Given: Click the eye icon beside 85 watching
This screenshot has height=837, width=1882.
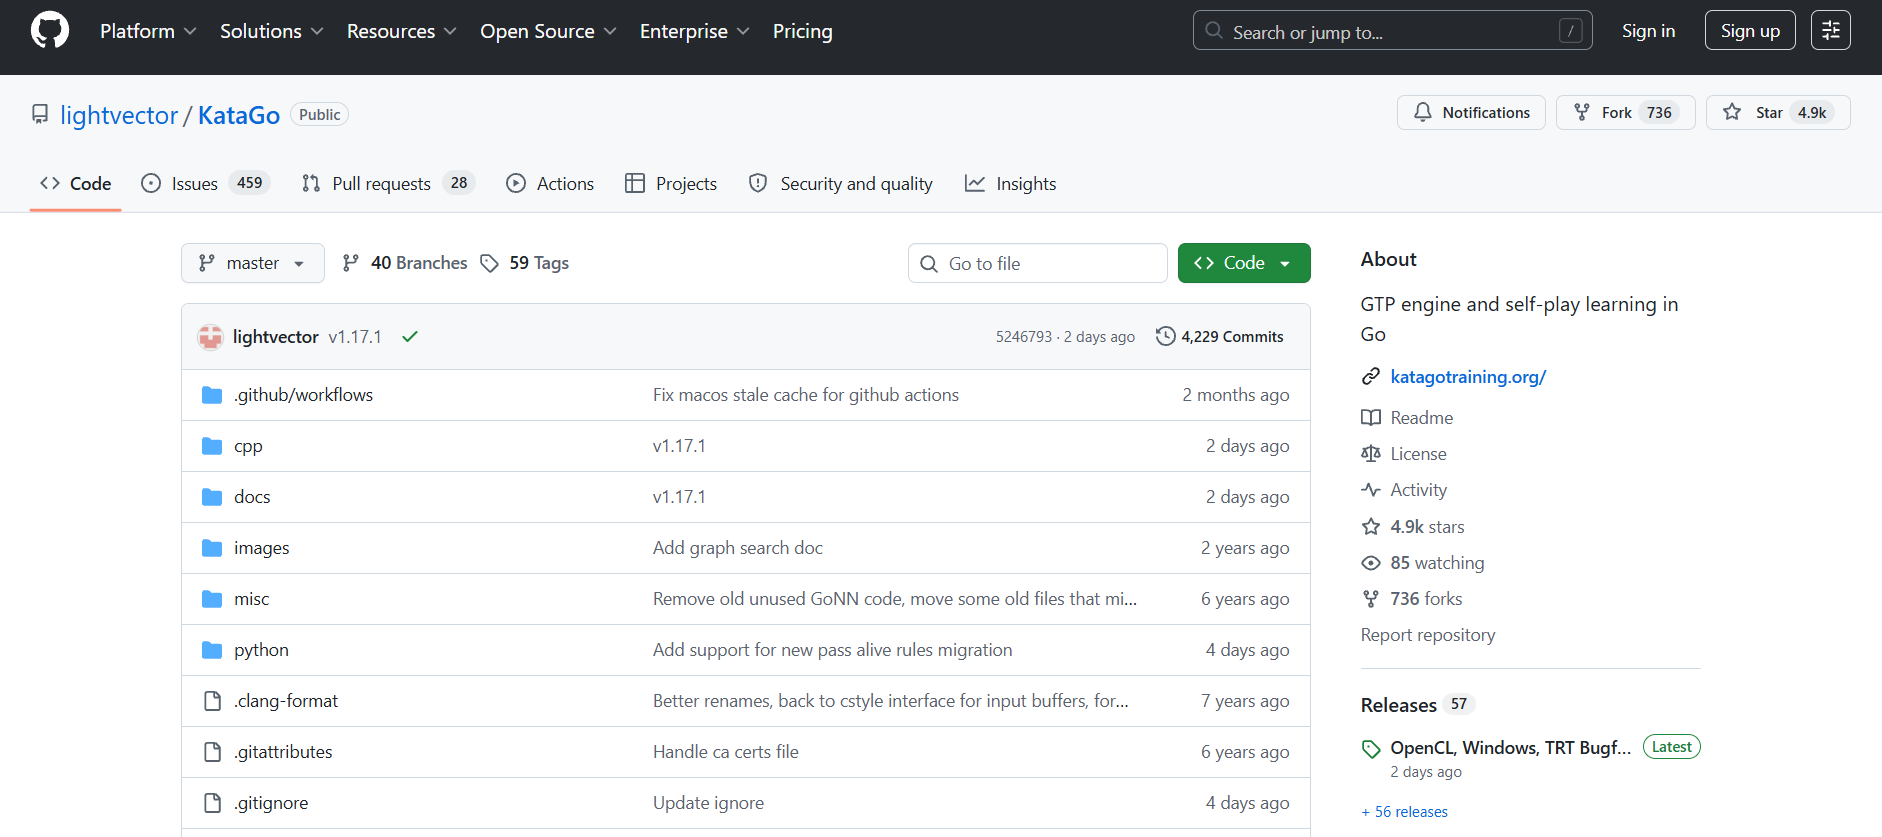Looking at the screenshot, I should [x=1370, y=563].
